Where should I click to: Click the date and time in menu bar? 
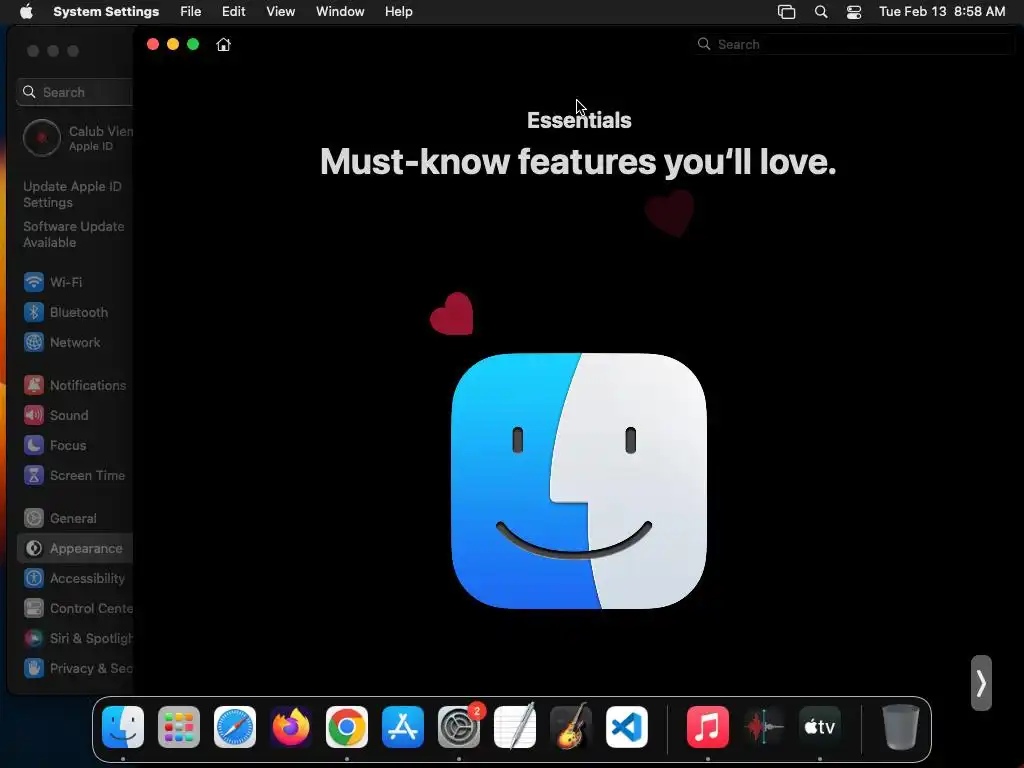tap(942, 11)
